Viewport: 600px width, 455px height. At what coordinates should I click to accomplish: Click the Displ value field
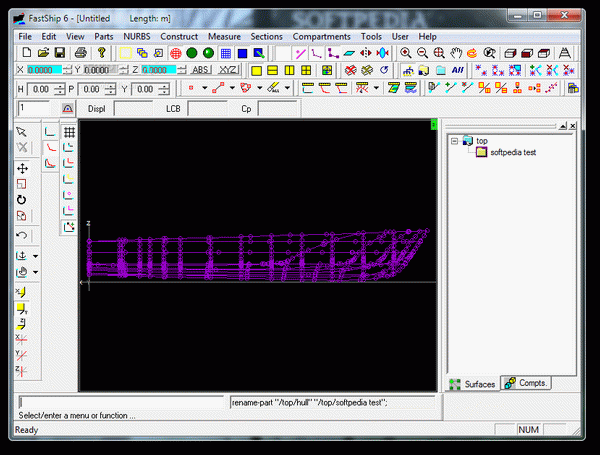click(x=133, y=109)
